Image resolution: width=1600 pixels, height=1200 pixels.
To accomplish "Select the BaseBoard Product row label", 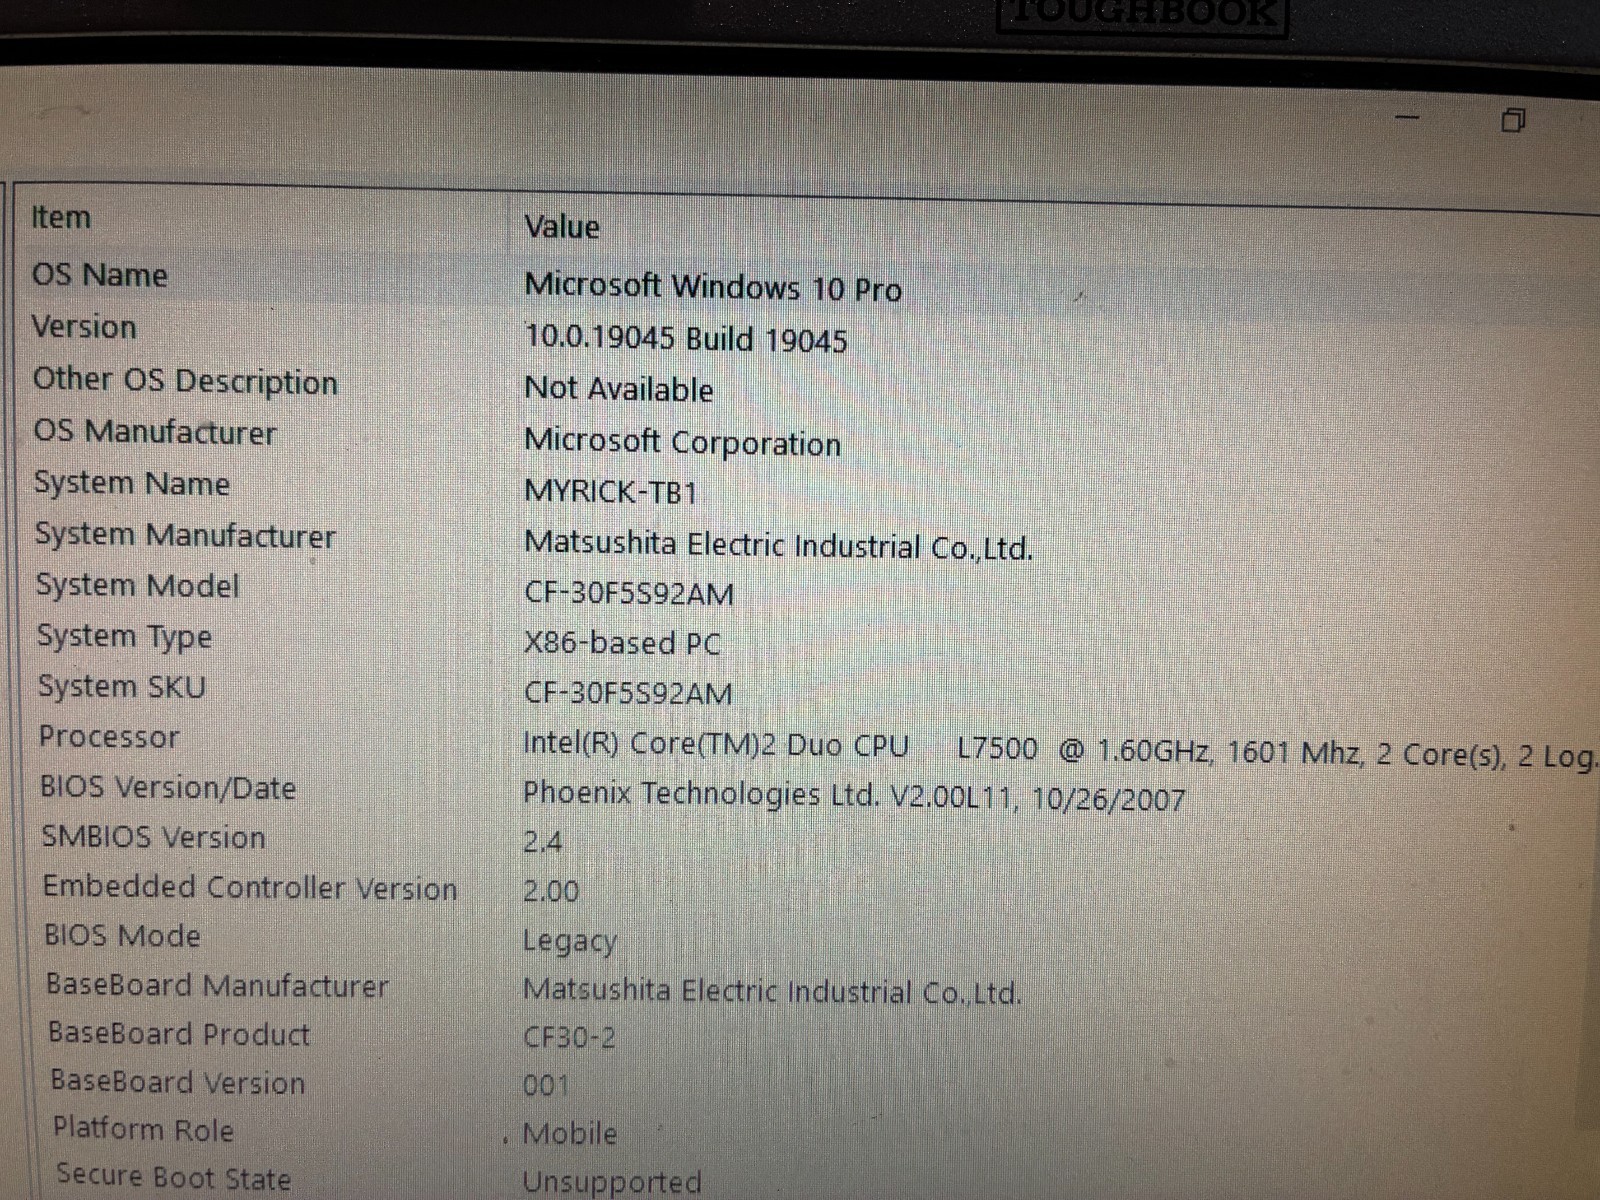I will [179, 1034].
